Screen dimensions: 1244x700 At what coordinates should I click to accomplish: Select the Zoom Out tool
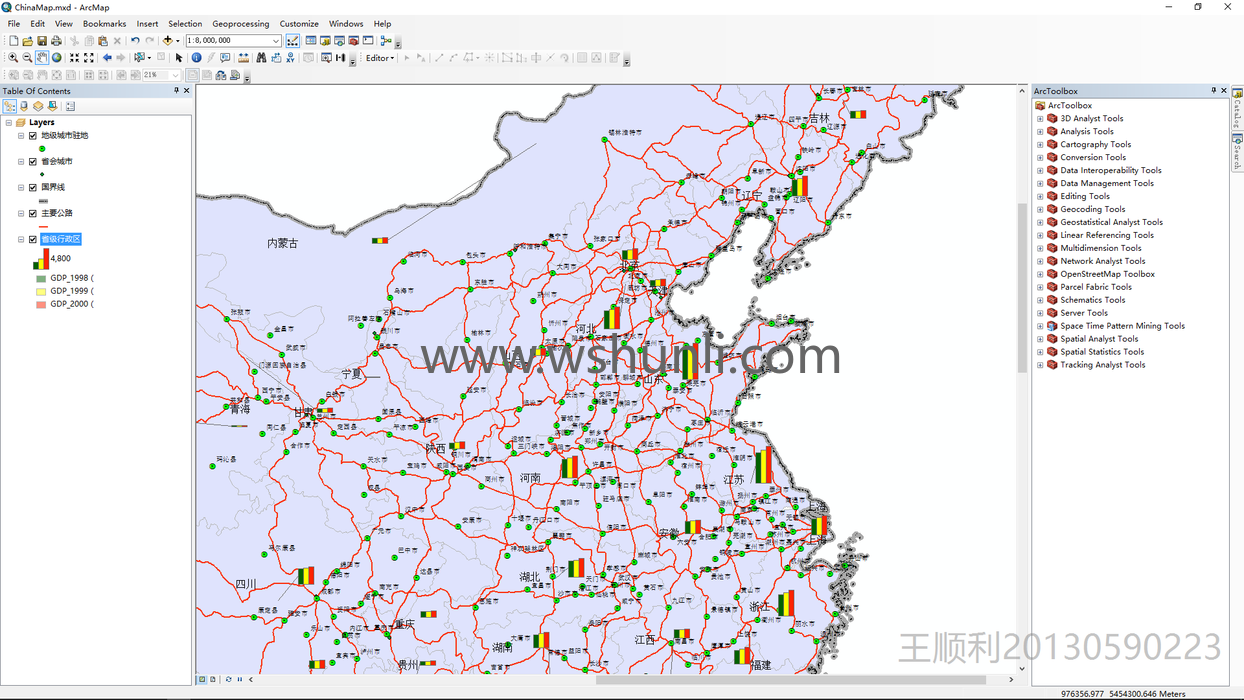click(x=27, y=58)
